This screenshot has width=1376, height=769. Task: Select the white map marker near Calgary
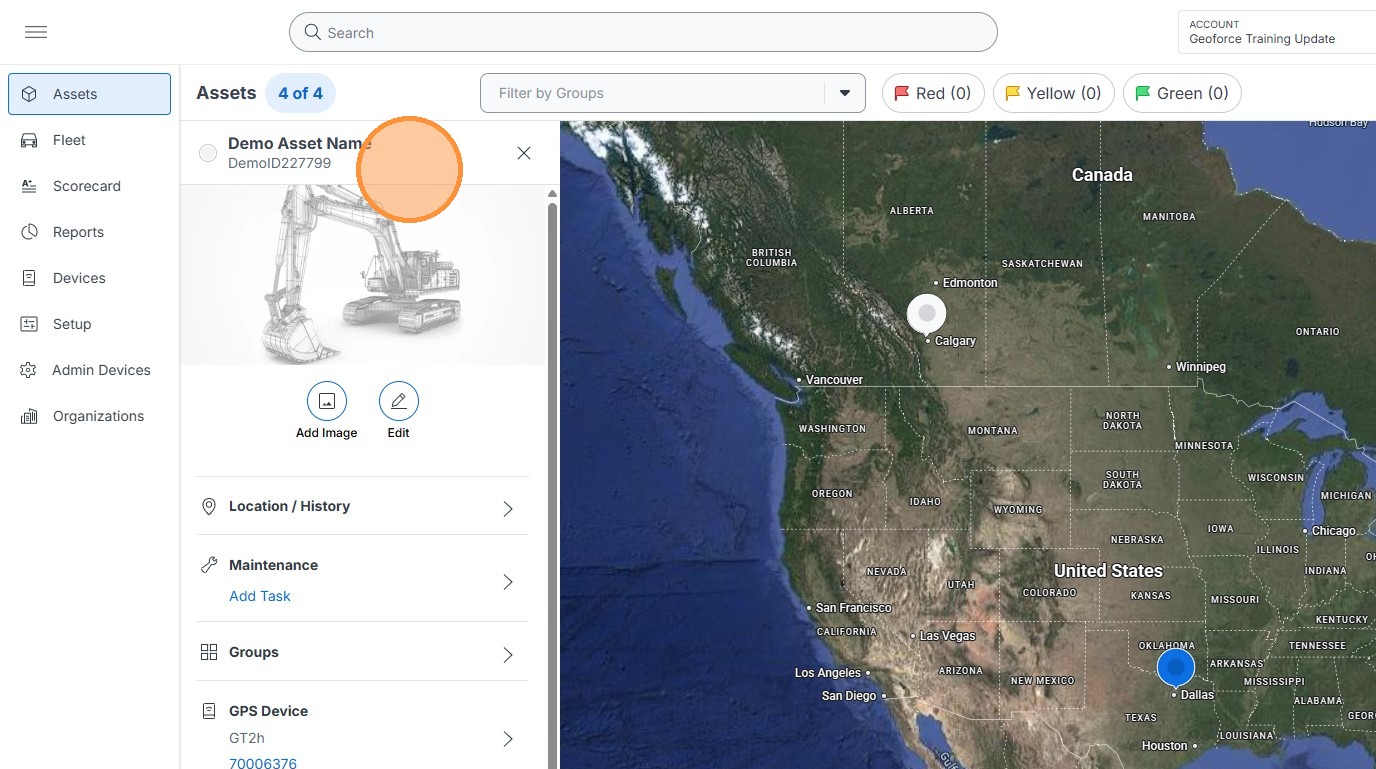tap(927, 314)
